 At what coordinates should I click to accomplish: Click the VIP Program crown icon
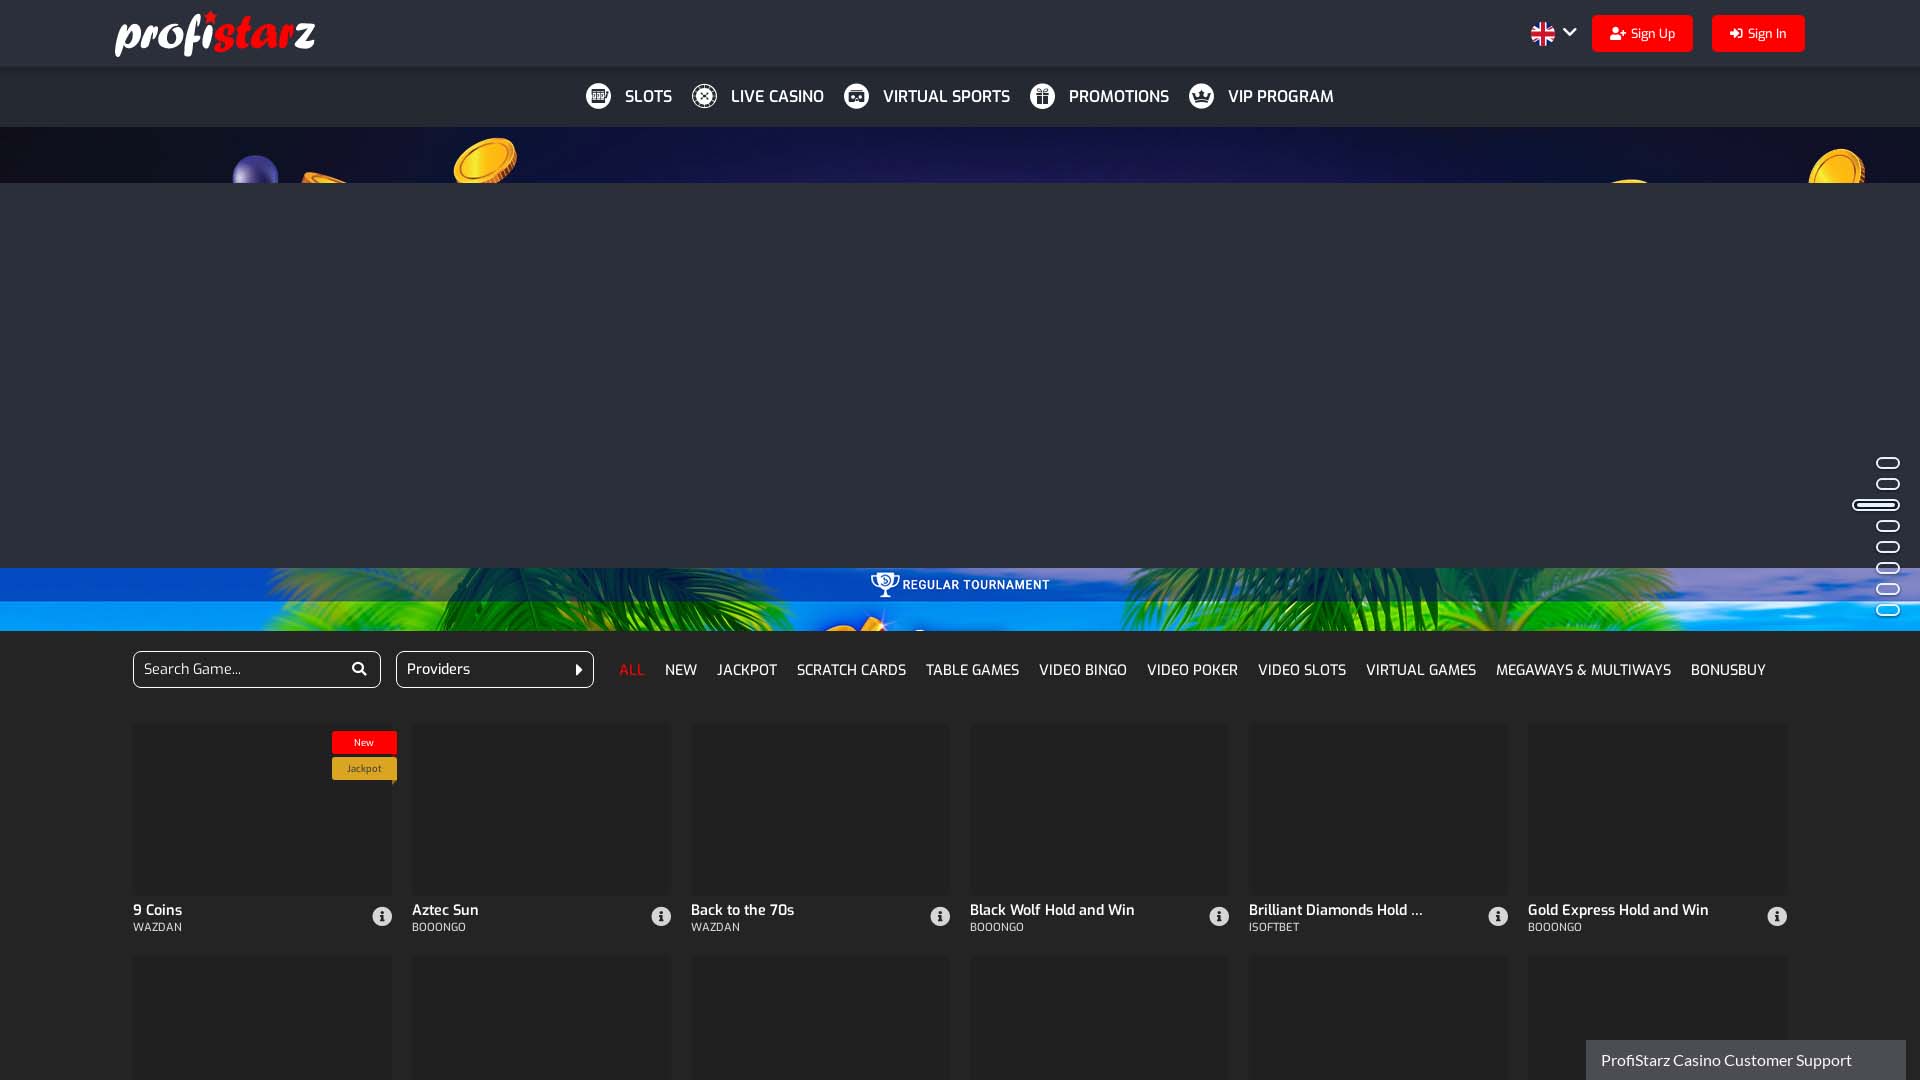point(1201,96)
